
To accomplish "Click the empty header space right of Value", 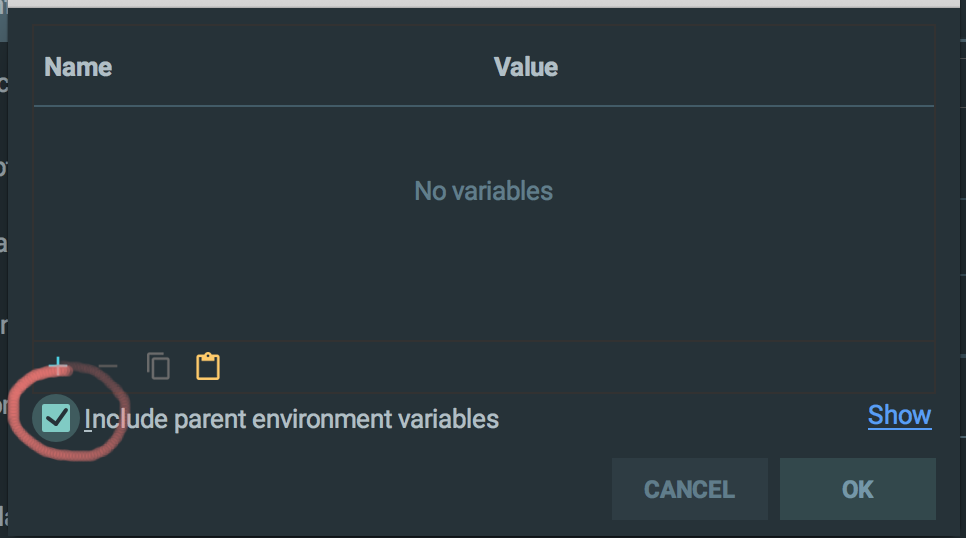I will point(750,67).
